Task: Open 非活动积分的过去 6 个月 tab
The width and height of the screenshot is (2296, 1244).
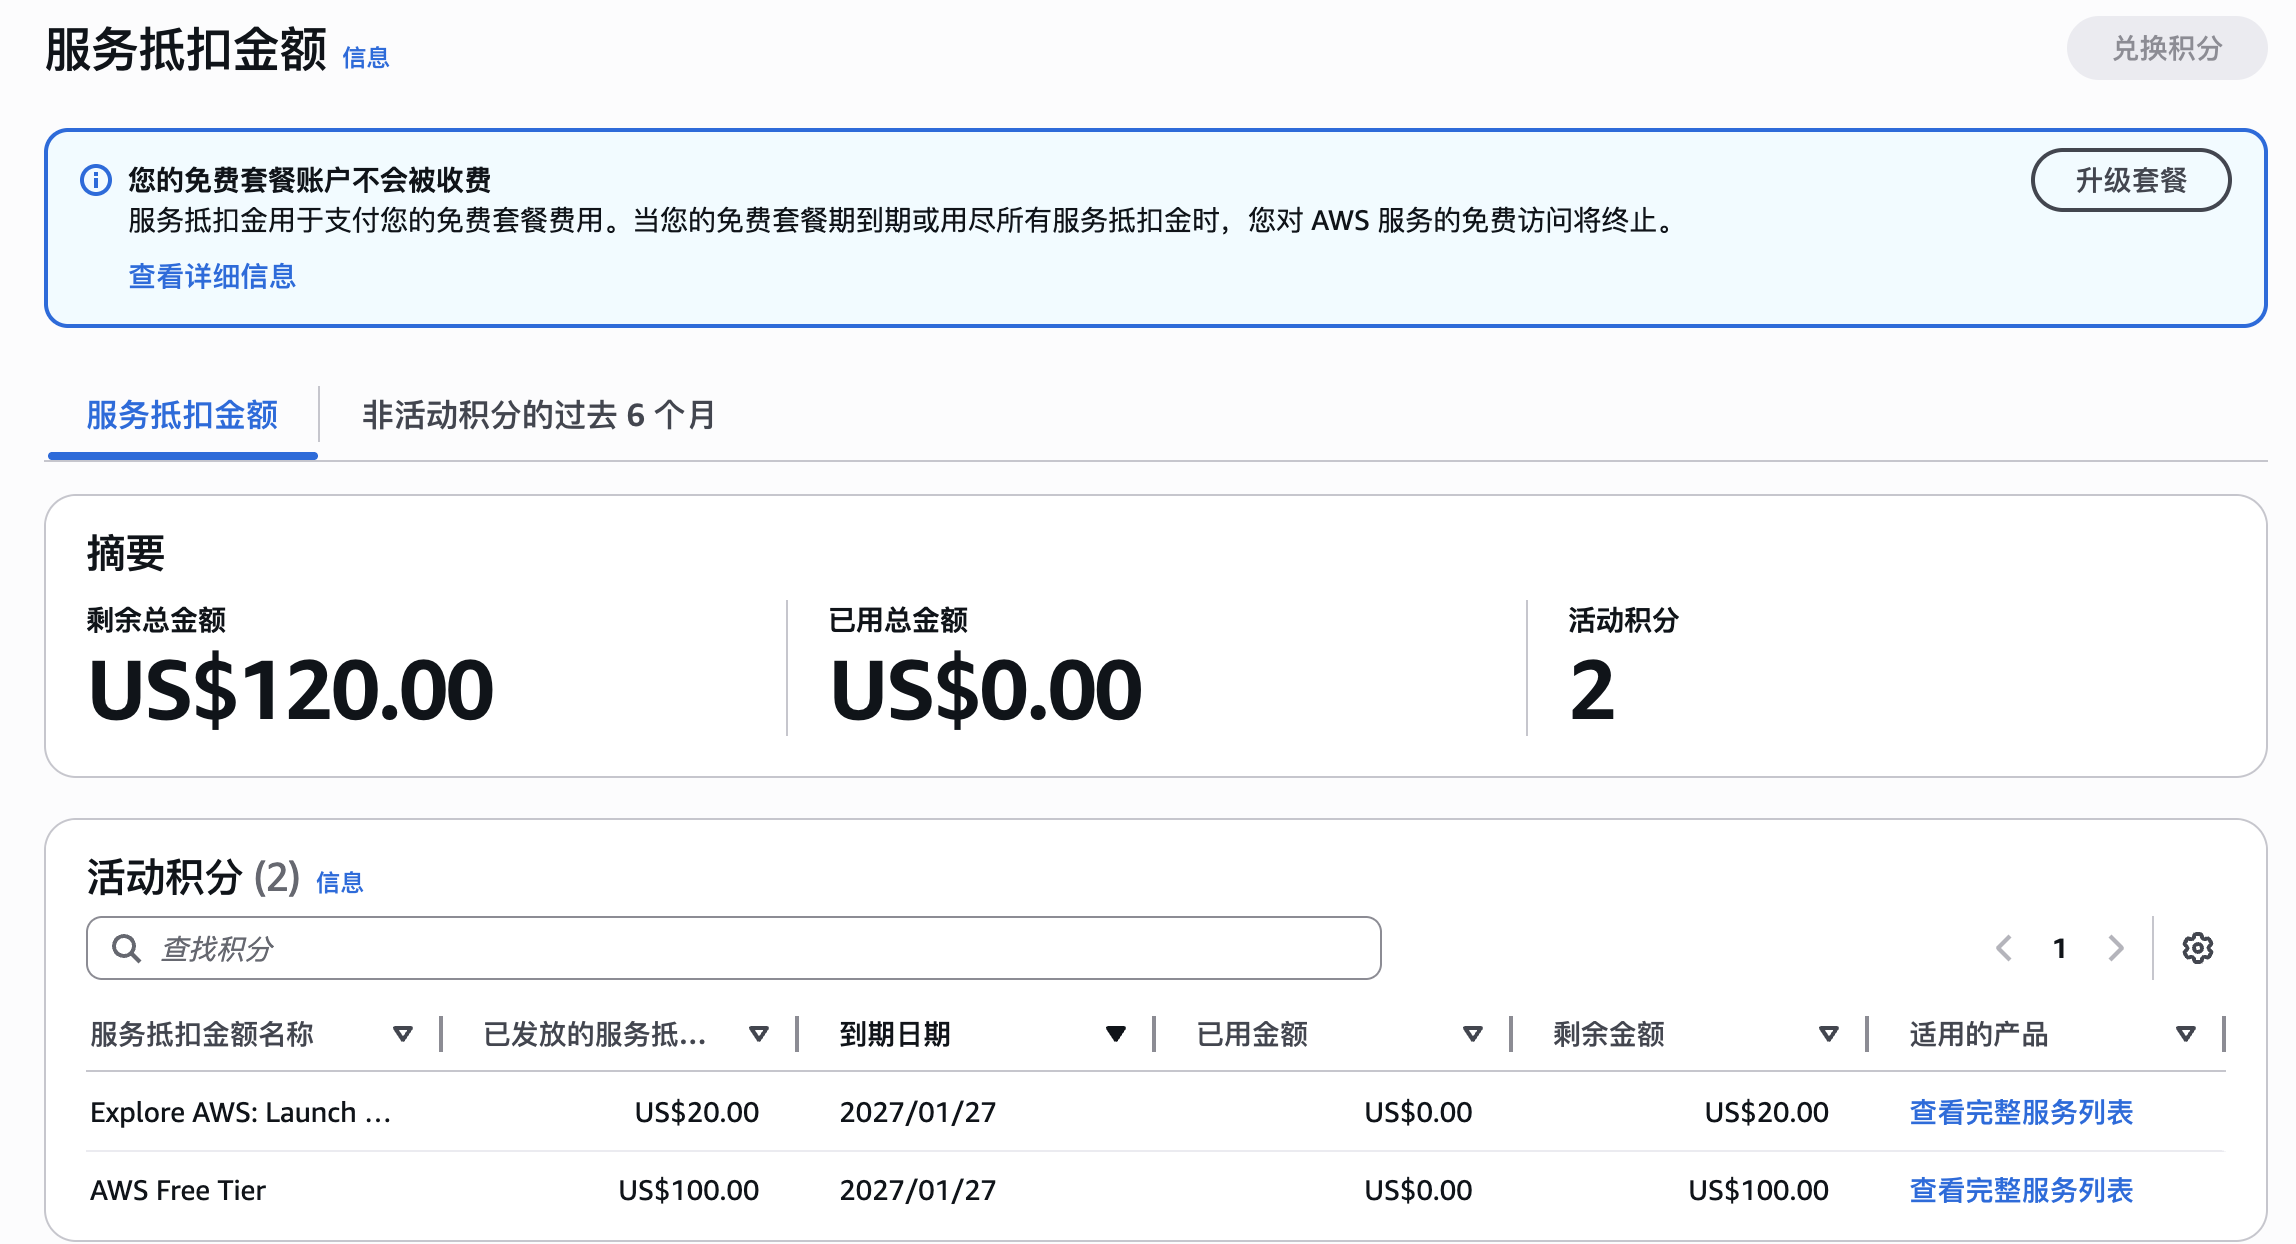Action: (538, 415)
